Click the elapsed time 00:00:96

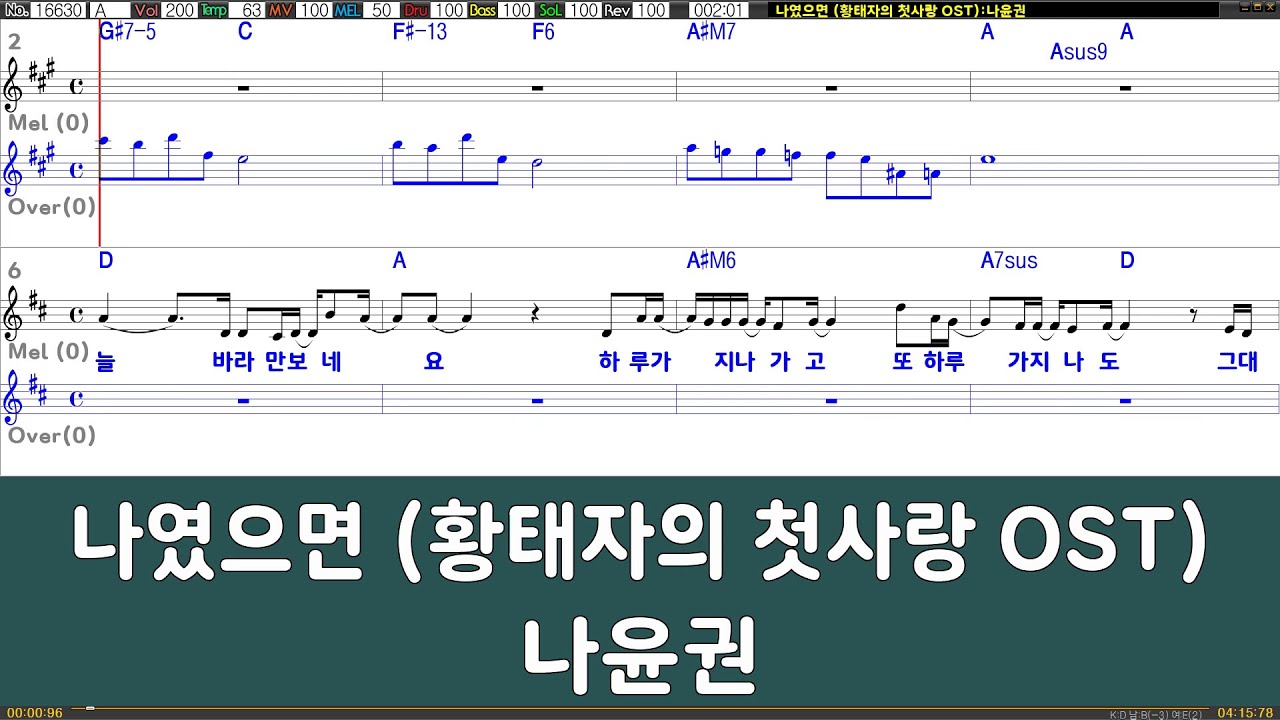(34, 713)
